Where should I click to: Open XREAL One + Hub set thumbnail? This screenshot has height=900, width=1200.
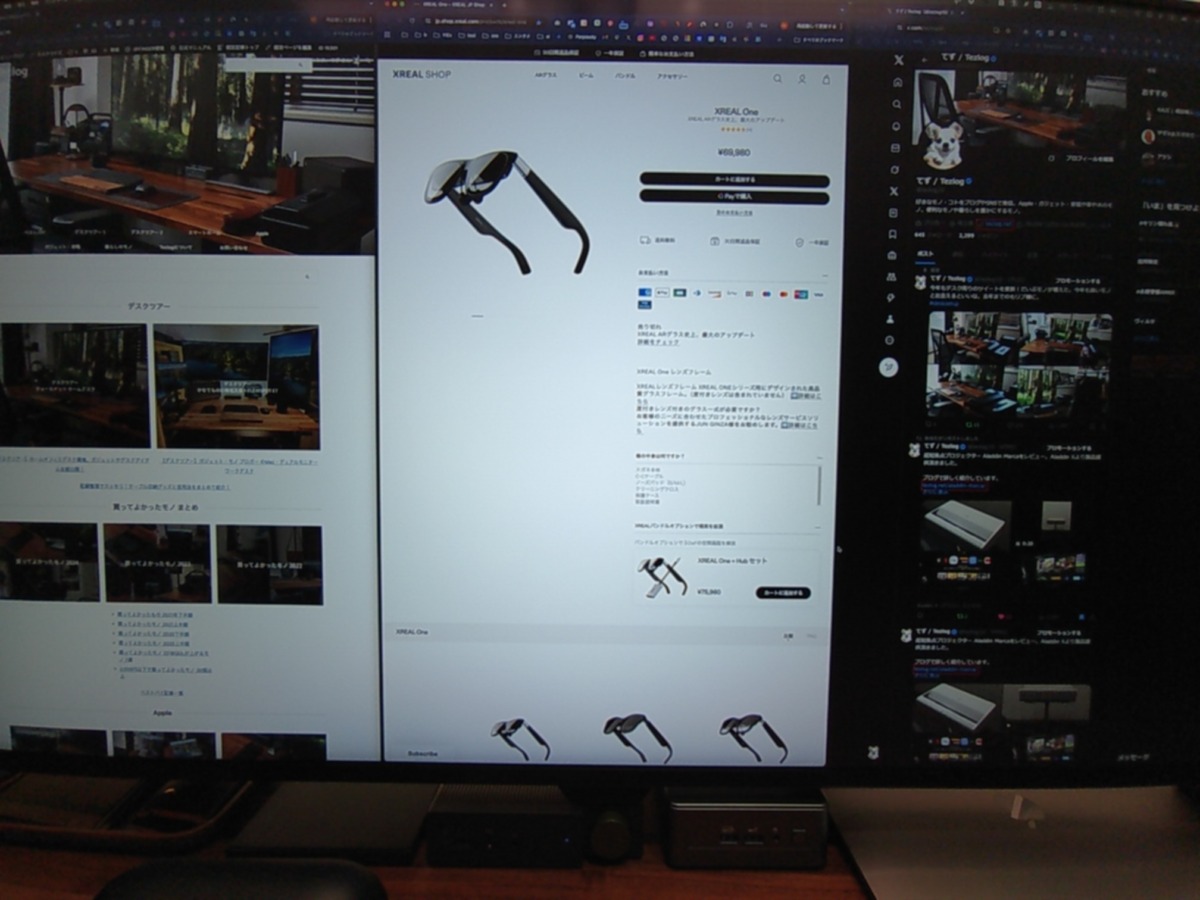[663, 577]
